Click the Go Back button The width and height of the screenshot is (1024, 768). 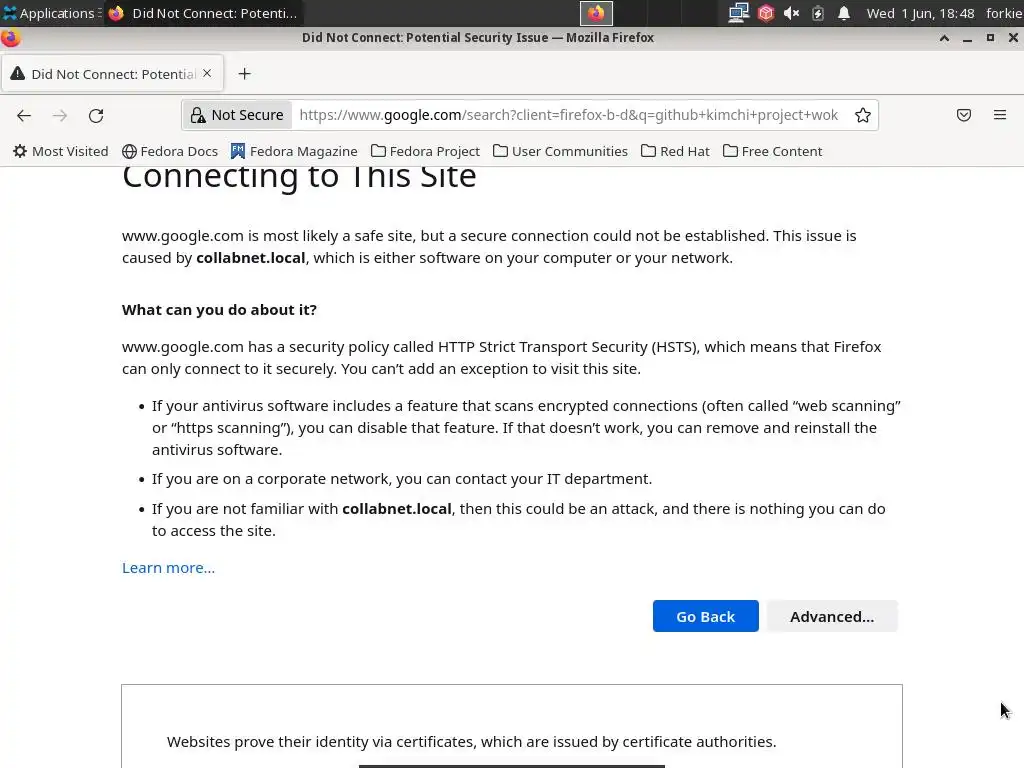(x=705, y=616)
